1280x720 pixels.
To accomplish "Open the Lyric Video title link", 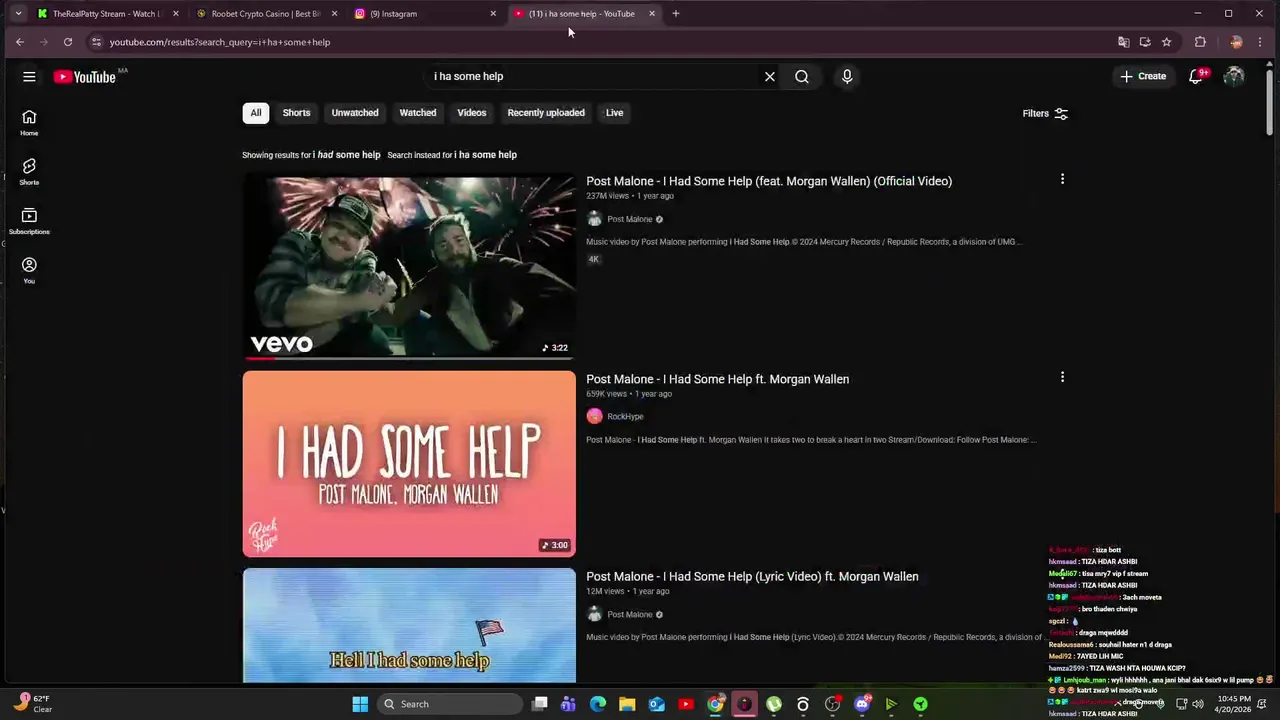I will point(752,576).
